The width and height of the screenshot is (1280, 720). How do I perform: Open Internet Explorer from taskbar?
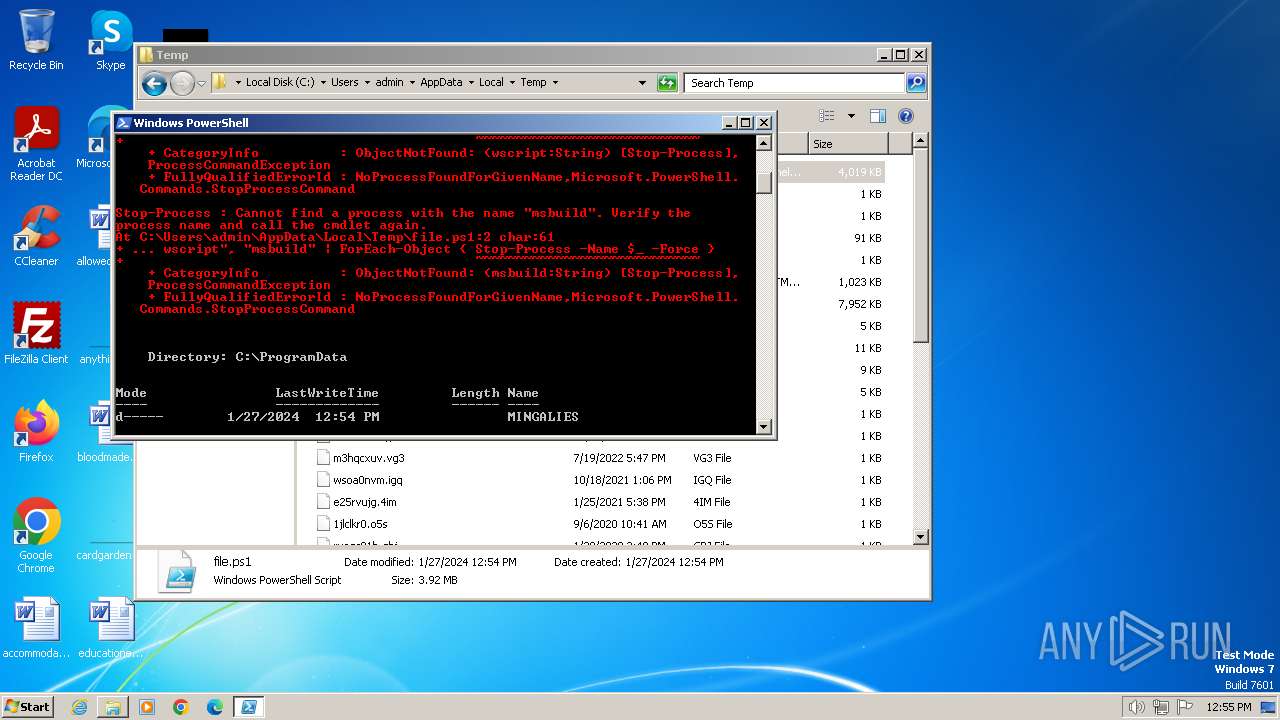[x=79, y=707]
